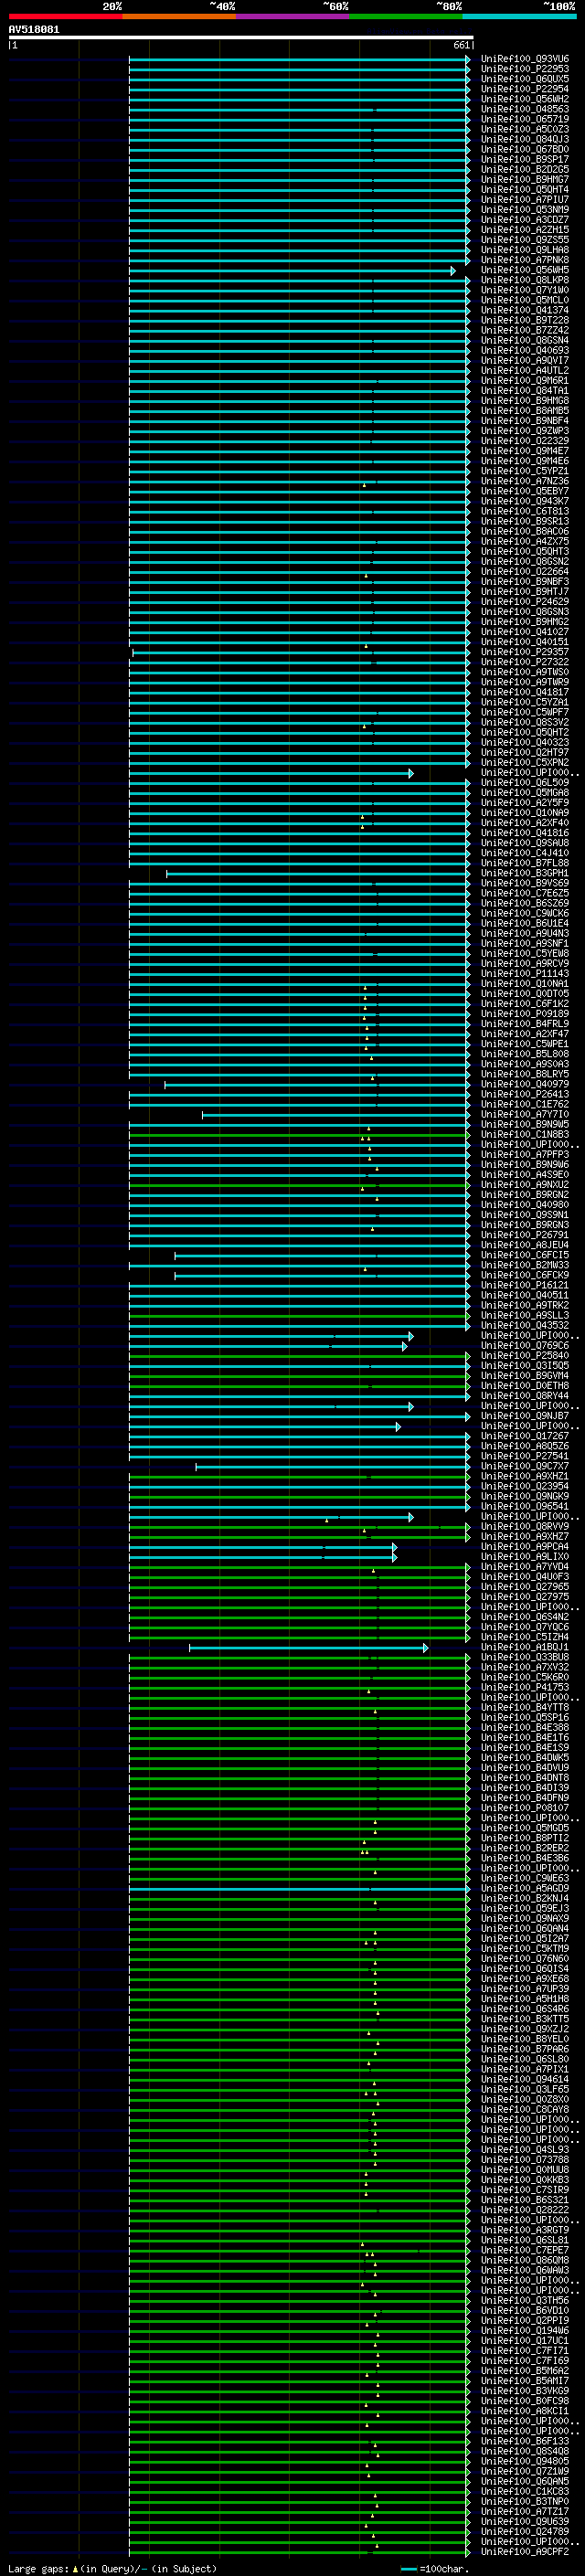Select the UniRef100_Q3I5Q5 label
The image size is (585, 2576).
pos(525,1366)
